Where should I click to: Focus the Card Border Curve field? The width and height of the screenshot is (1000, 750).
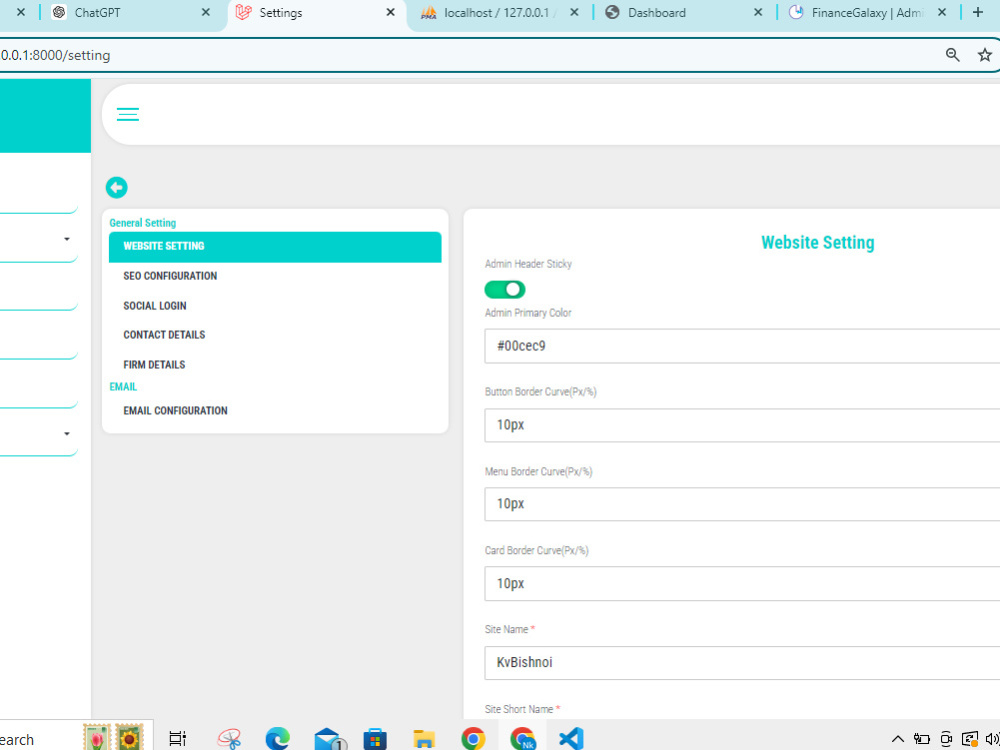click(742, 584)
